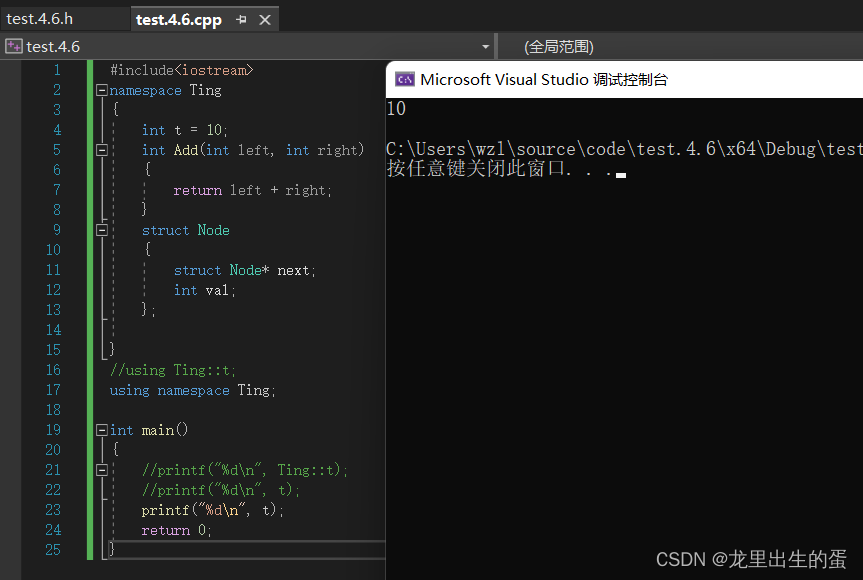Switch to the test.4.6.h tab
Viewport: 863px width, 580px height.
[40, 19]
